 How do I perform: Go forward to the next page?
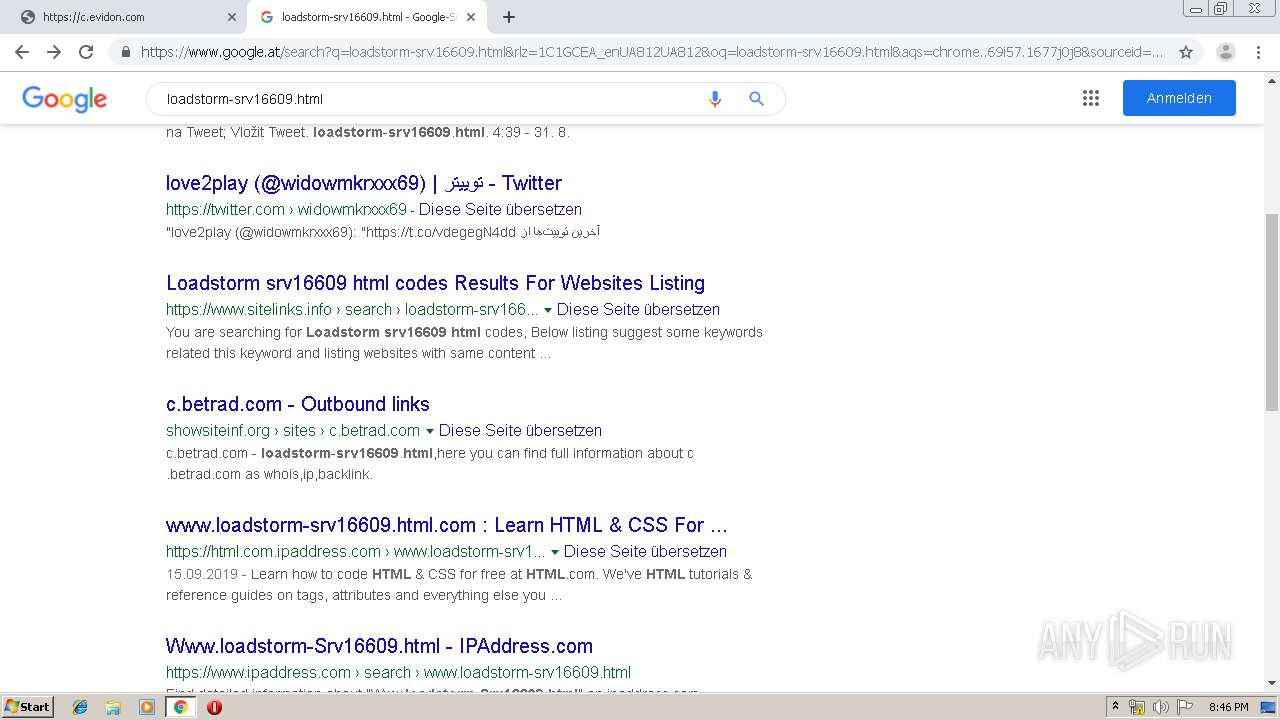click(x=54, y=52)
